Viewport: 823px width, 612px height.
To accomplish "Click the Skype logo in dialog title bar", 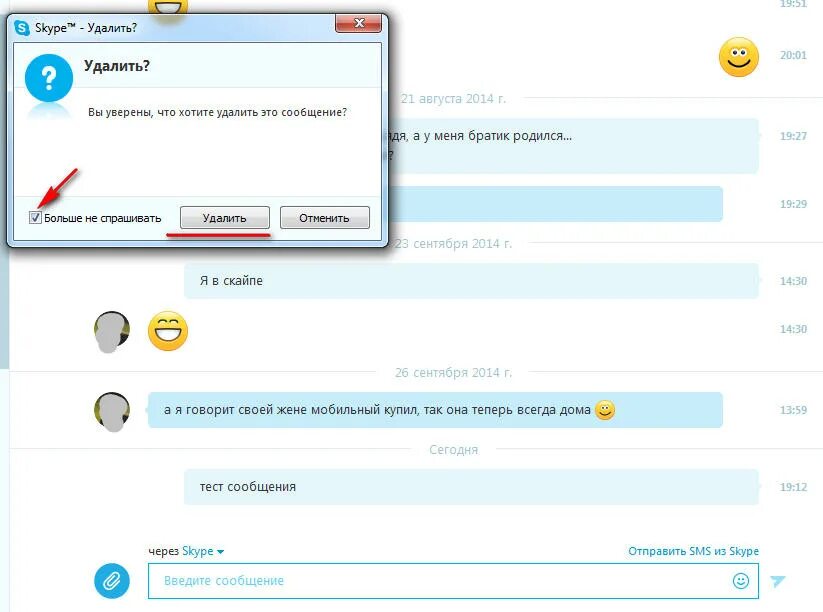I will pos(22,27).
